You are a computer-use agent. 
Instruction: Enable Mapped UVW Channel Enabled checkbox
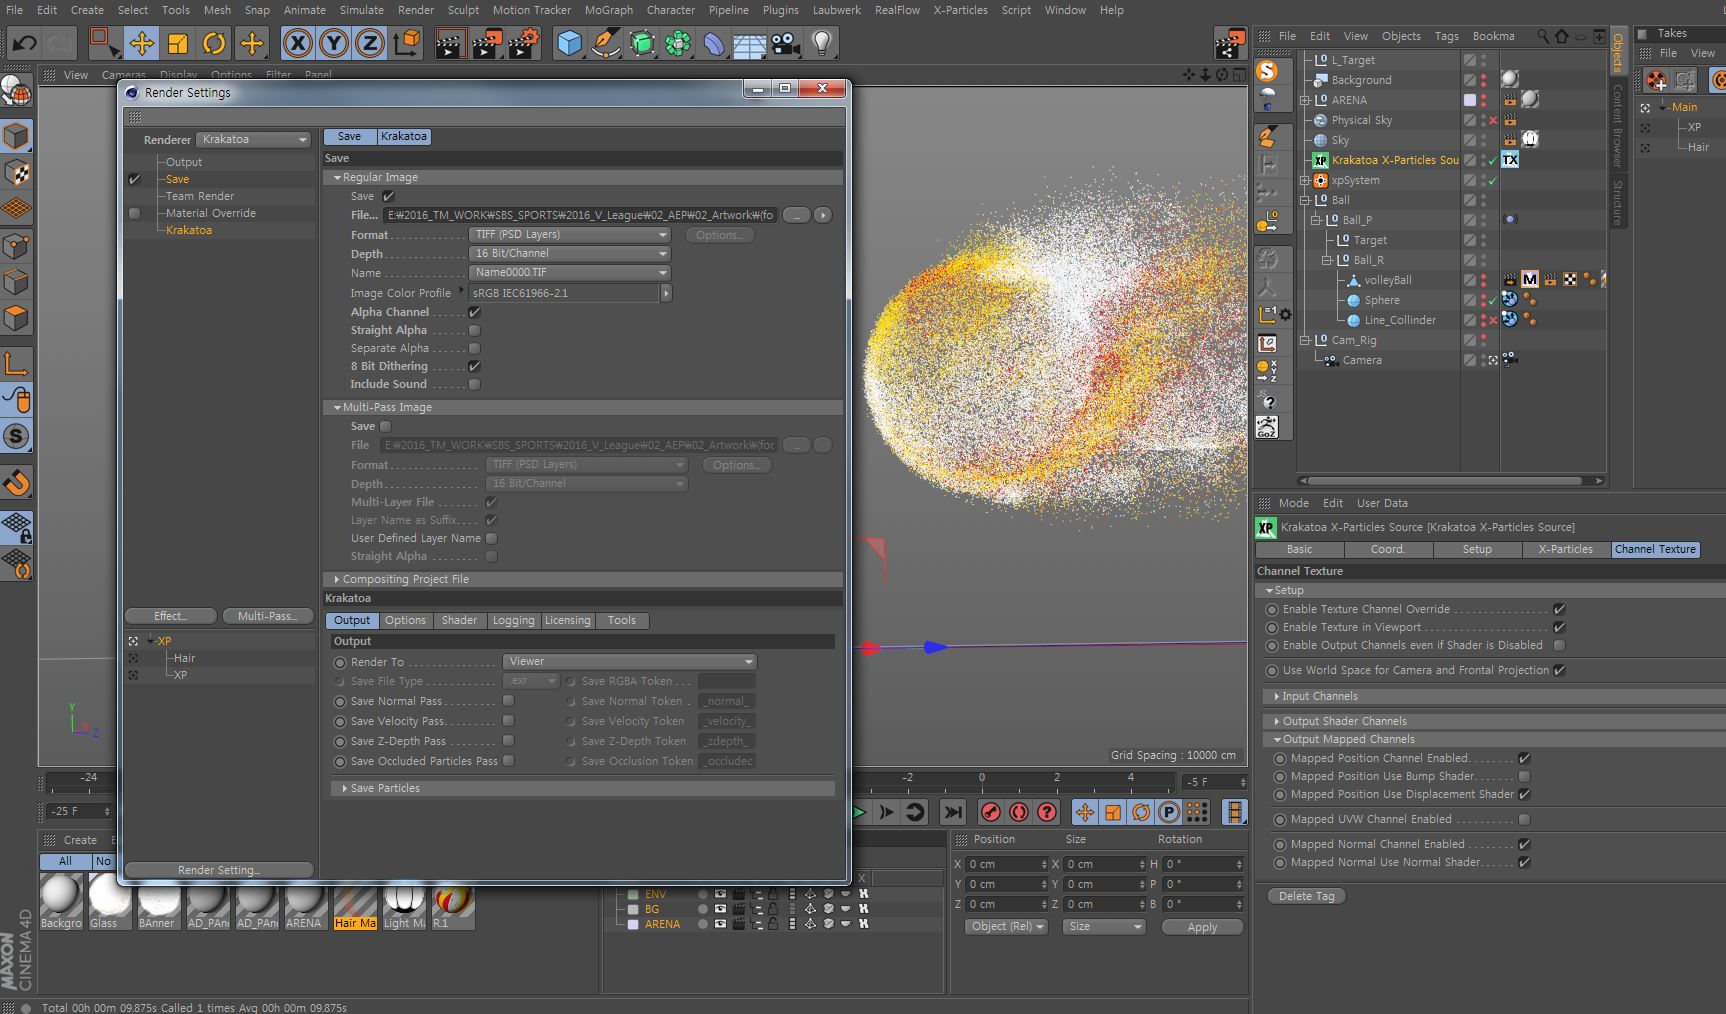1524,819
